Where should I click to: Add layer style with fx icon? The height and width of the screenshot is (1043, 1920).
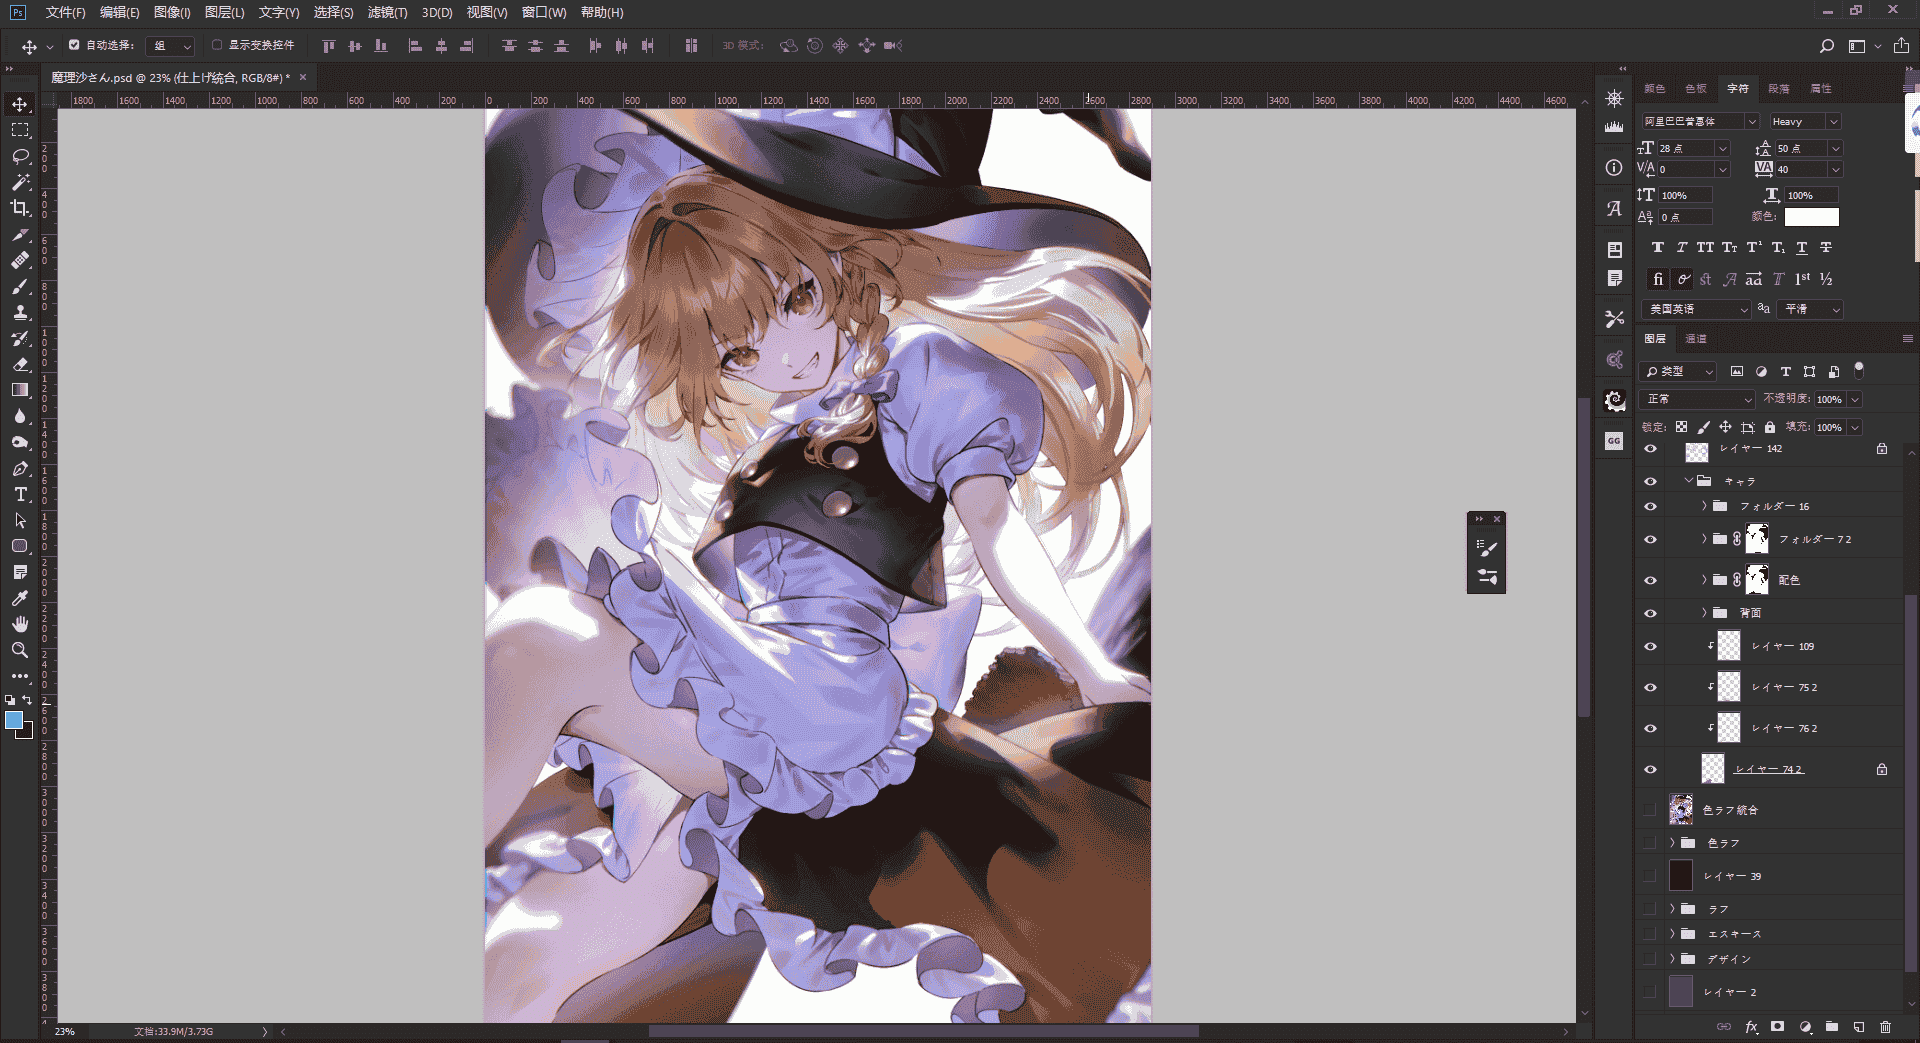coord(1751,1027)
